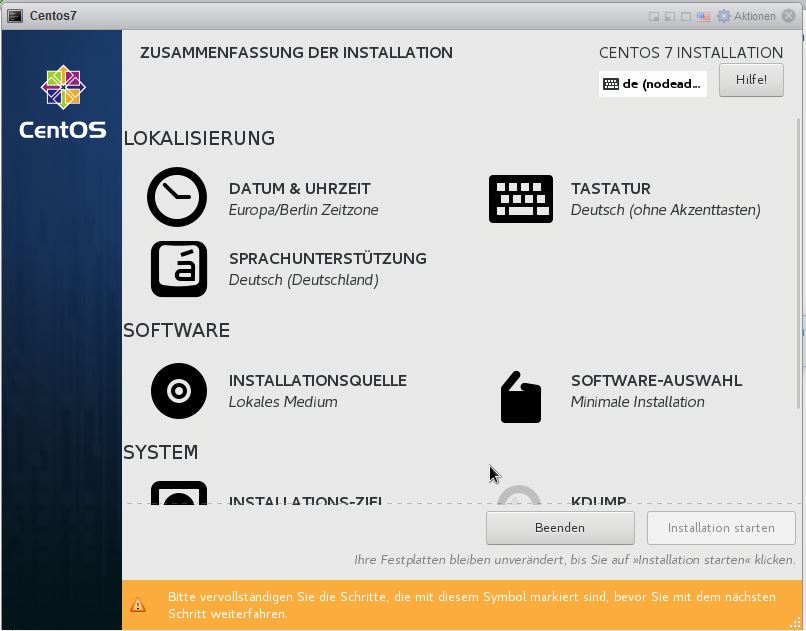Viewport: 806px width, 631px height.
Task: Click the Beenden button
Action: [x=560, y=528]
